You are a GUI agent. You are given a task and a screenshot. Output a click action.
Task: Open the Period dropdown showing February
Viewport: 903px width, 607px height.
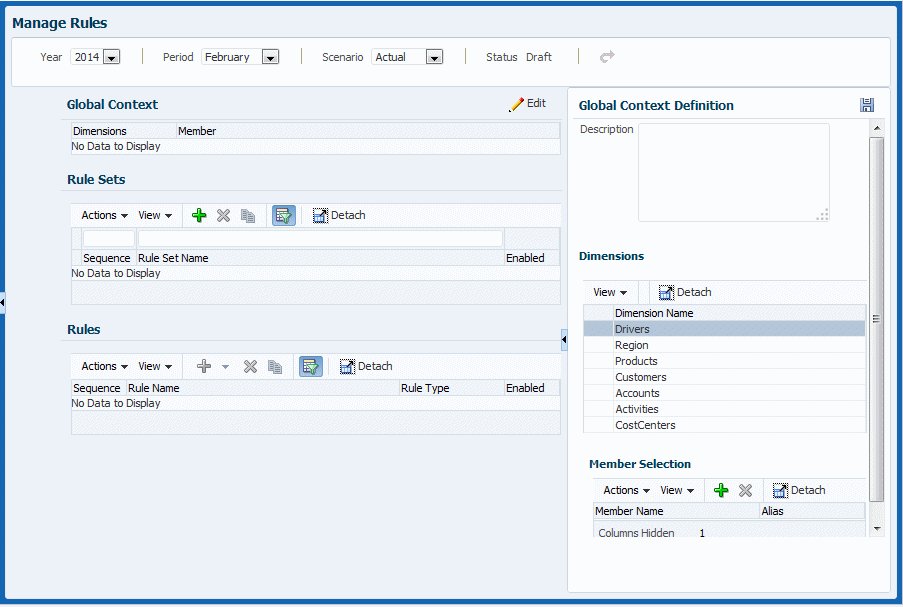pos(271,57)
